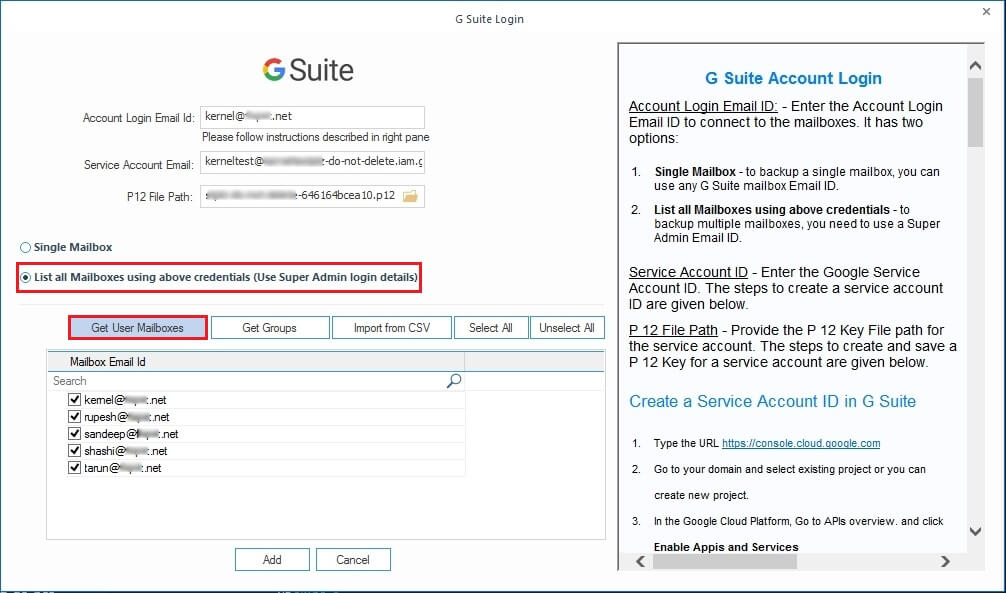Click the underlined Service Account ID text
Image resolution: width=1006 pixels, height=593 pixels.
coord(688,272)
